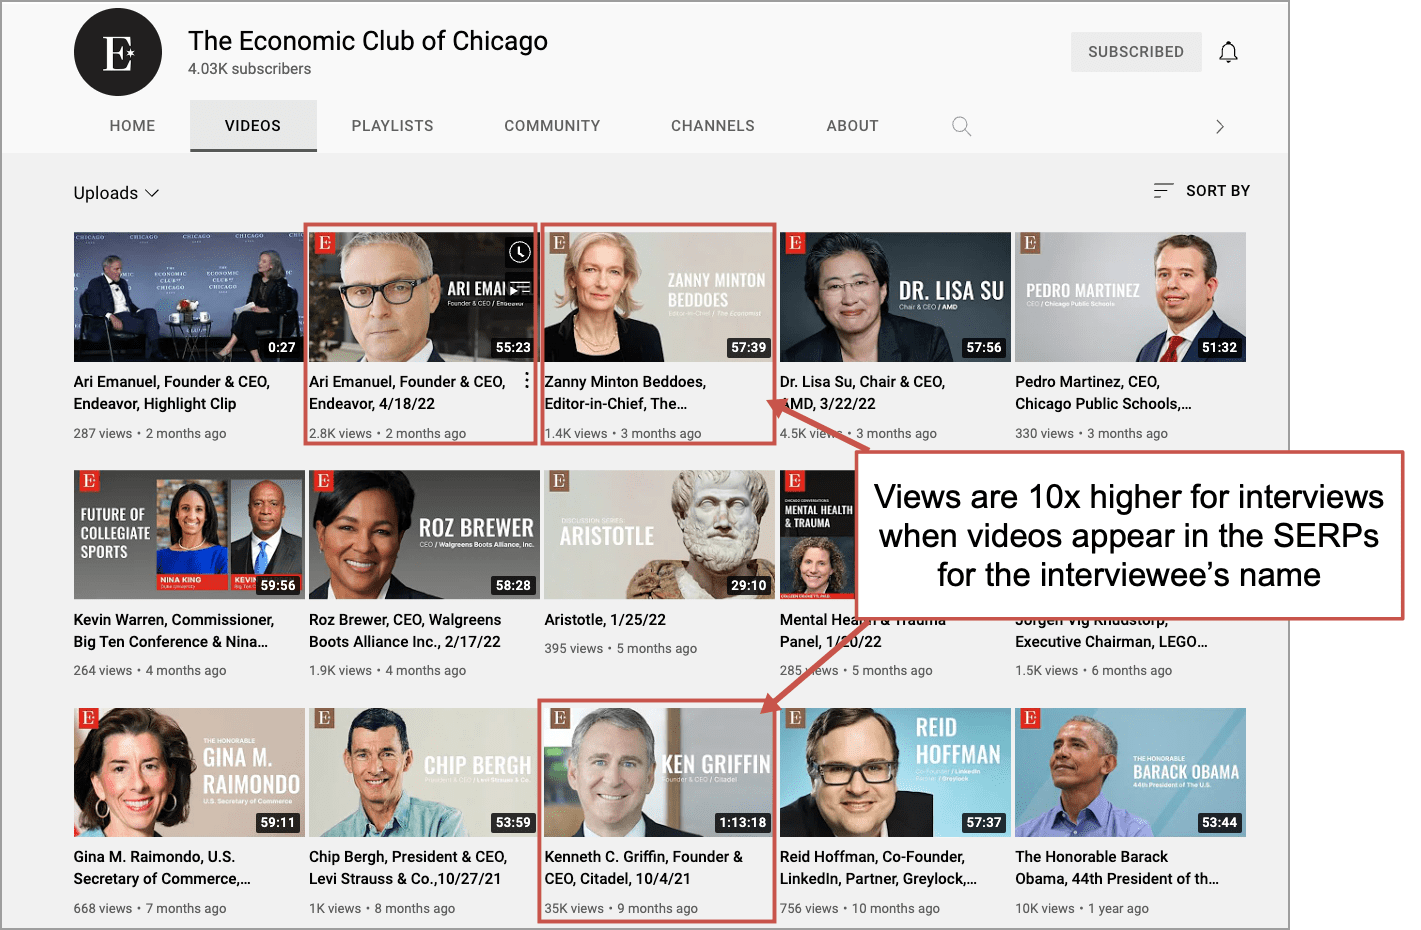Open the Sort By menu
Viewport: 1421px width, 930px height.
click(1201, 190)
